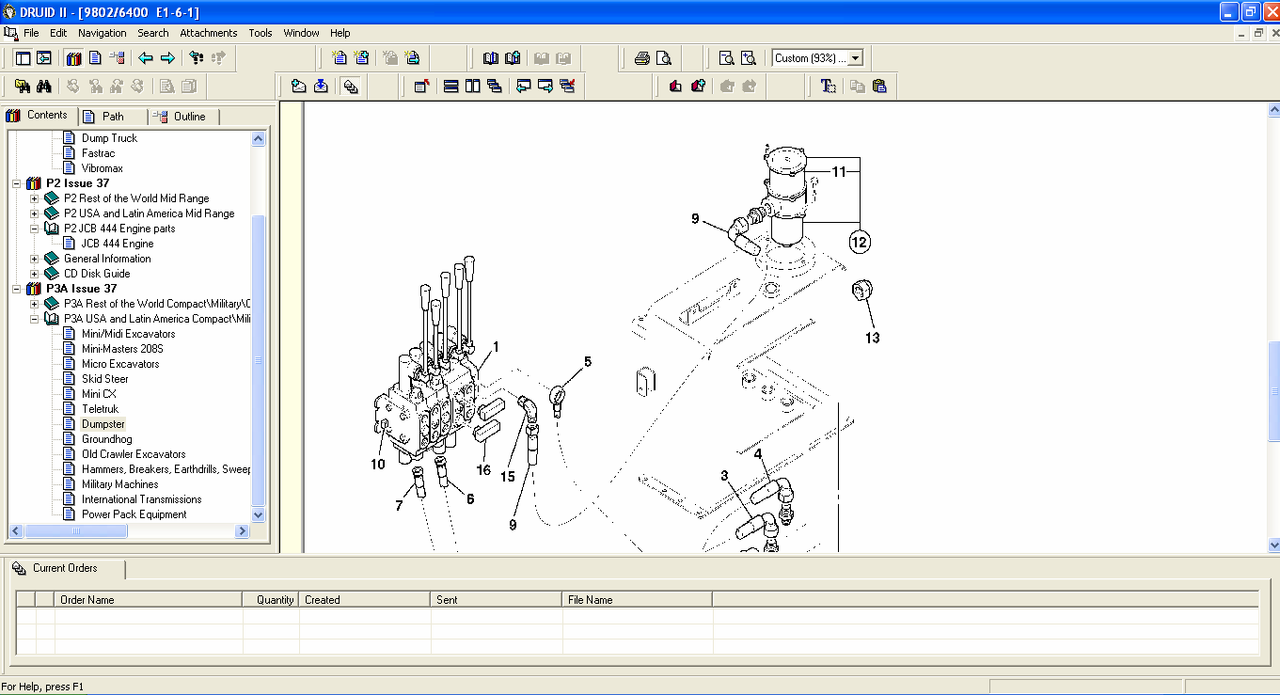Image resolution: width=1280 pixels, height=695 pixels.
Task: Switch to the Path tab
Action: (x=112, y=116)
